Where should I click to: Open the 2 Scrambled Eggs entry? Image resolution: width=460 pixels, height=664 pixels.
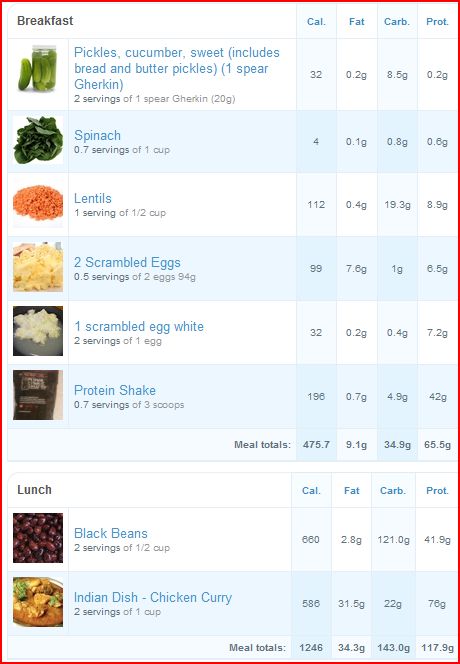[127, 263]
